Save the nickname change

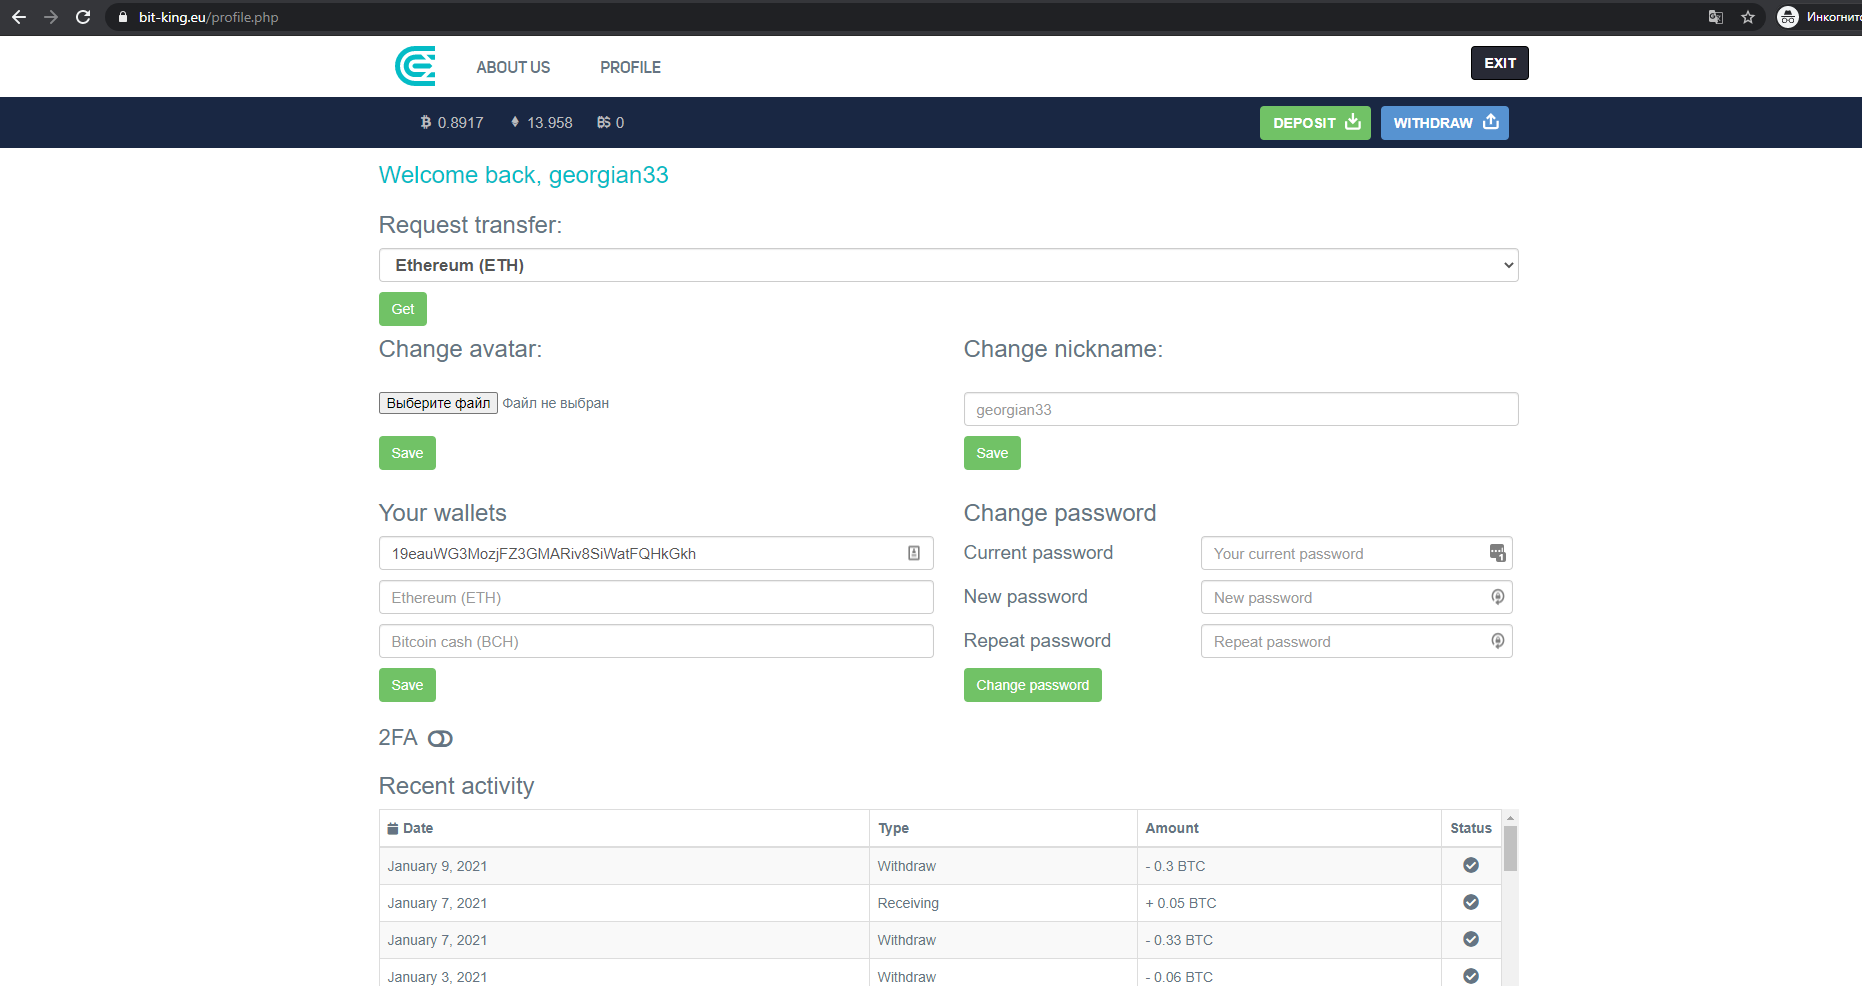[x=992, y=453]
